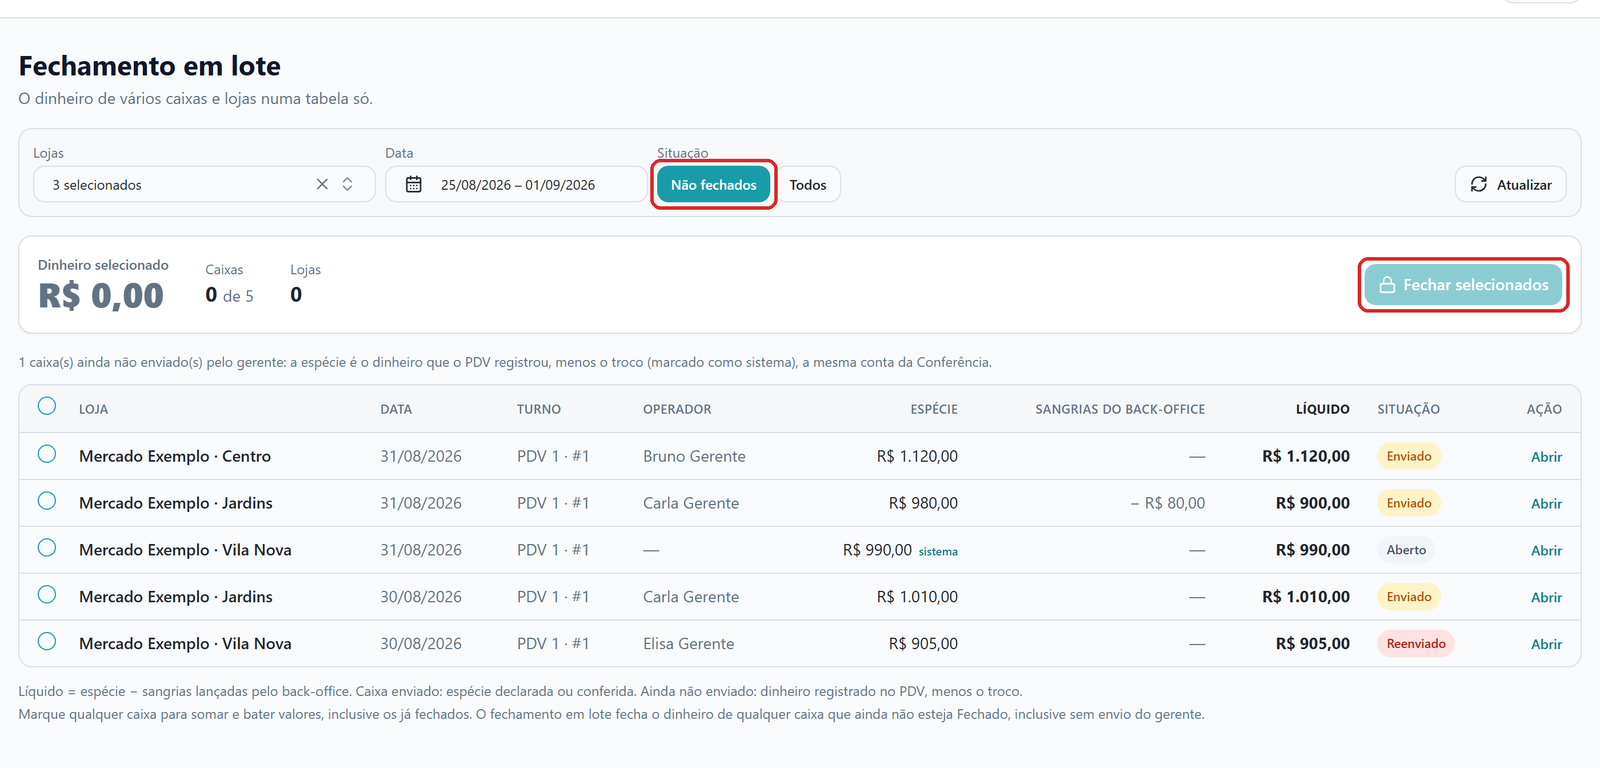Viewport: 1600px width, 768px height.
Task: Expand the Lojas dropdown chevron
Action: [x=348, y=184]
